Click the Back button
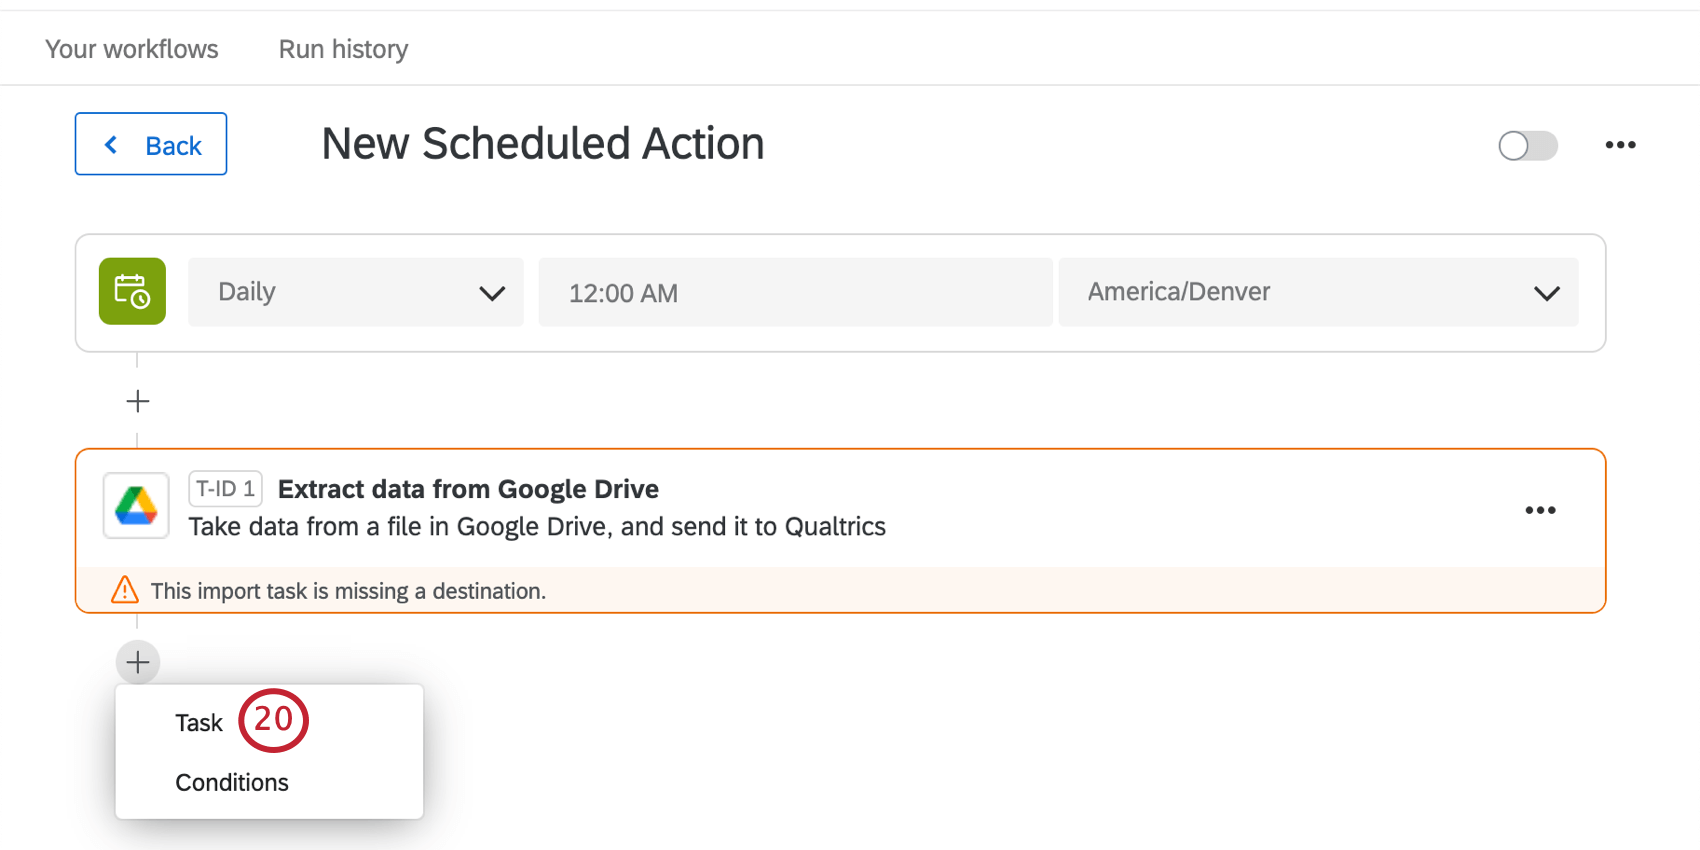This screenshot has height=850, width=1700. pos(151,145)
